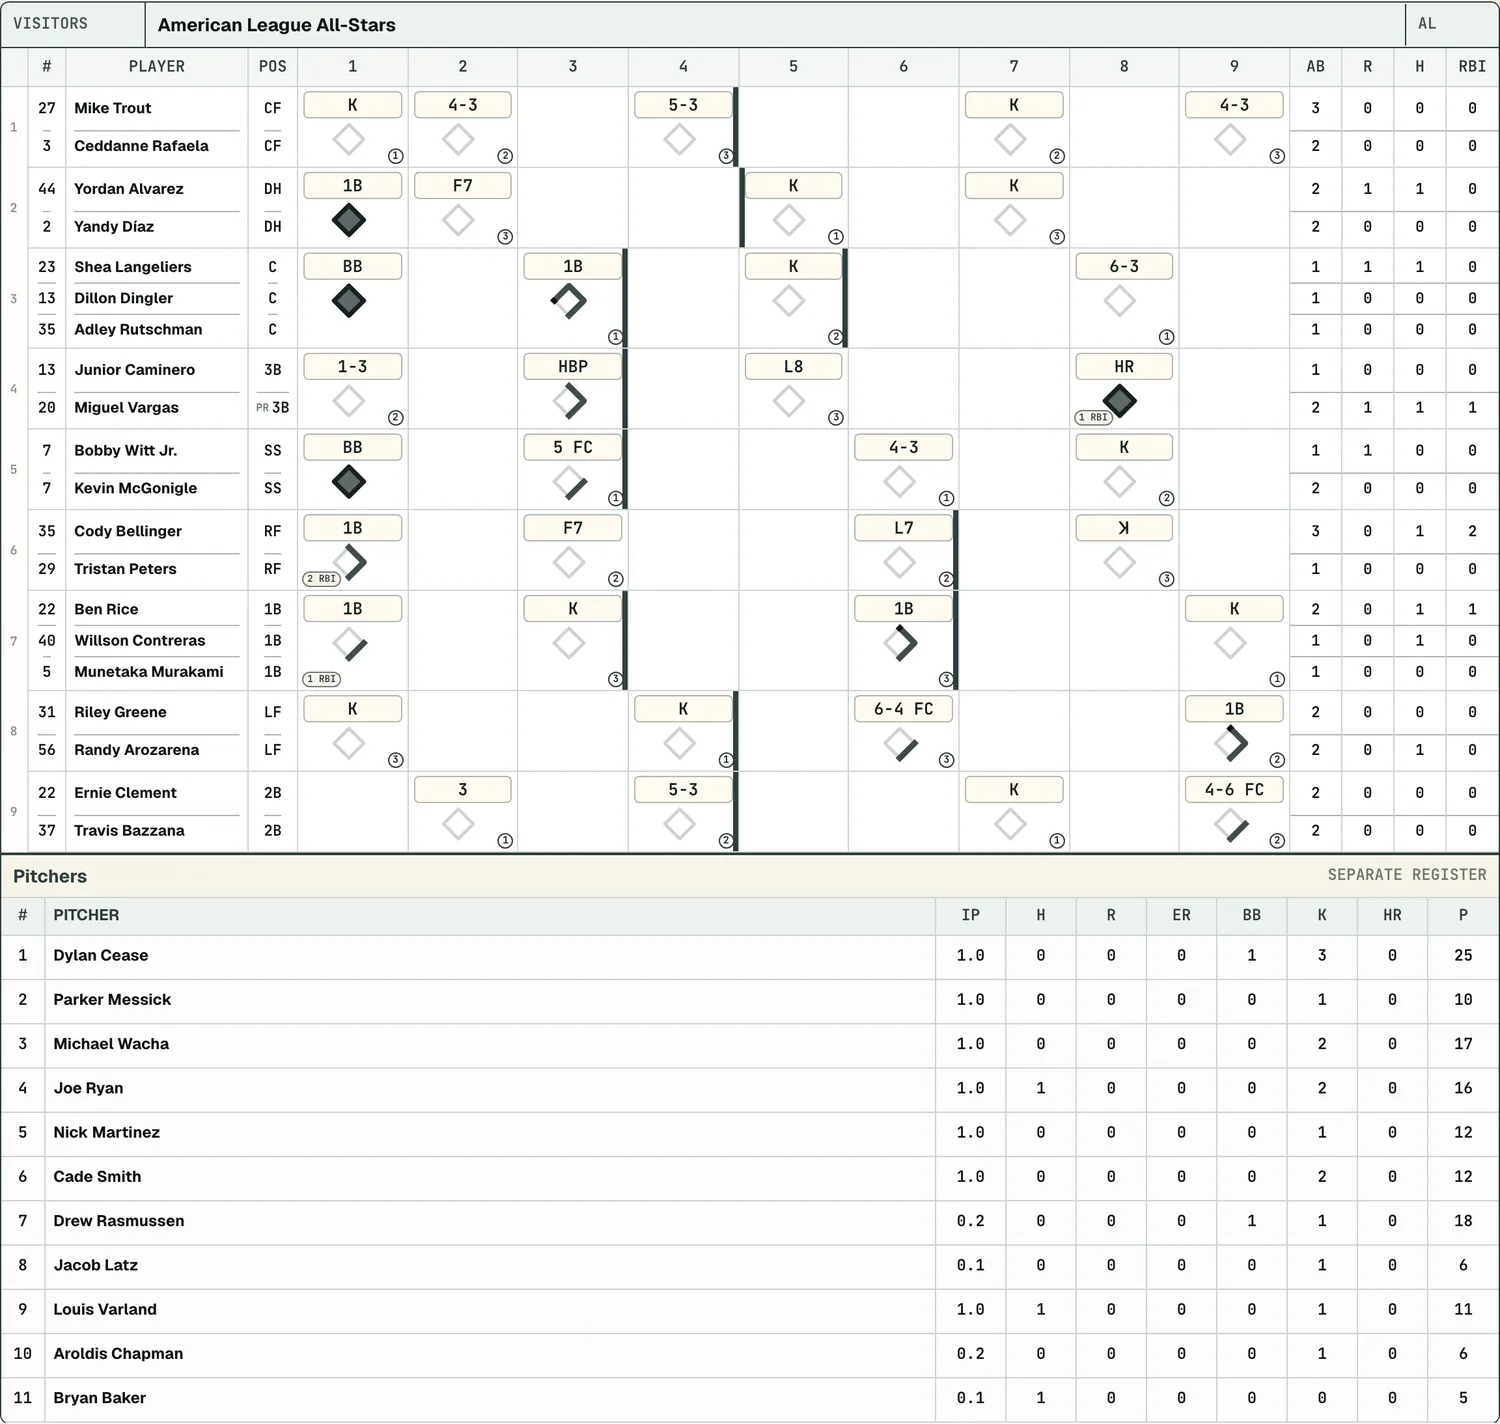Click the POS column header
Screen dimensions: 1500x1424
point(272,66)
